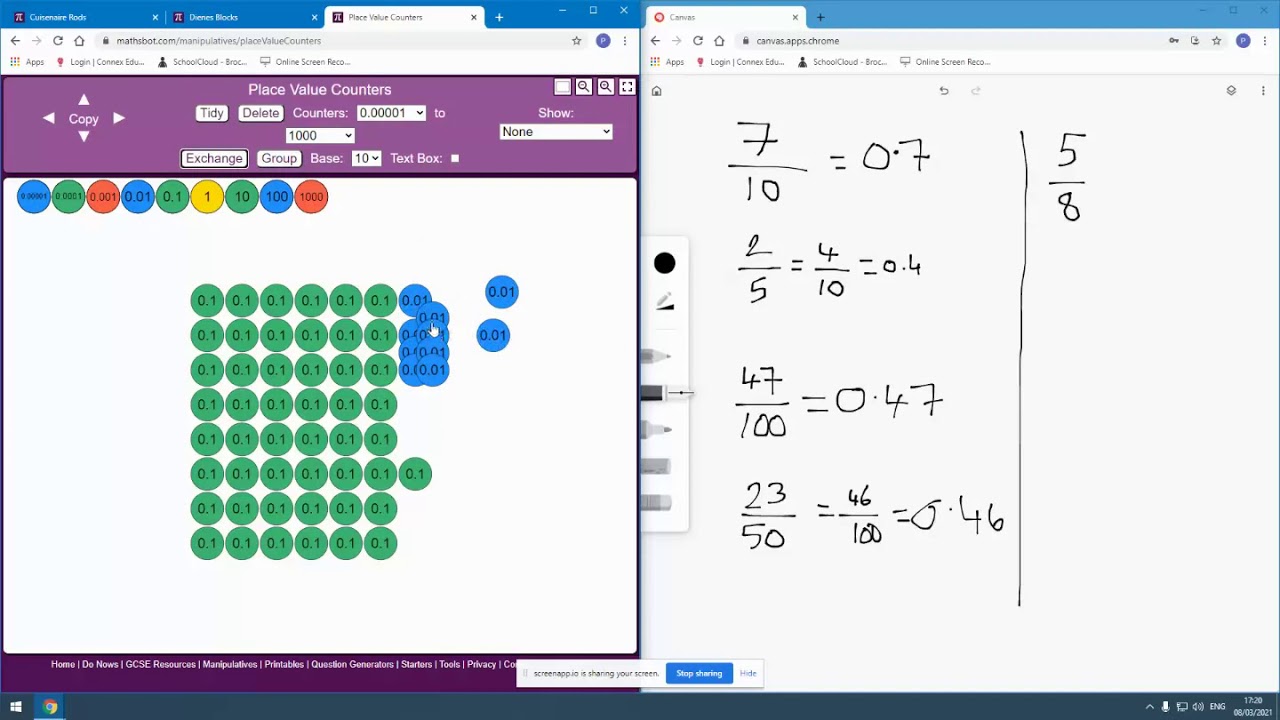Screen dimensions: 1280x720
Task: Click the Canvas home icon
Action: pyautogui.click(x=656, y=91)
